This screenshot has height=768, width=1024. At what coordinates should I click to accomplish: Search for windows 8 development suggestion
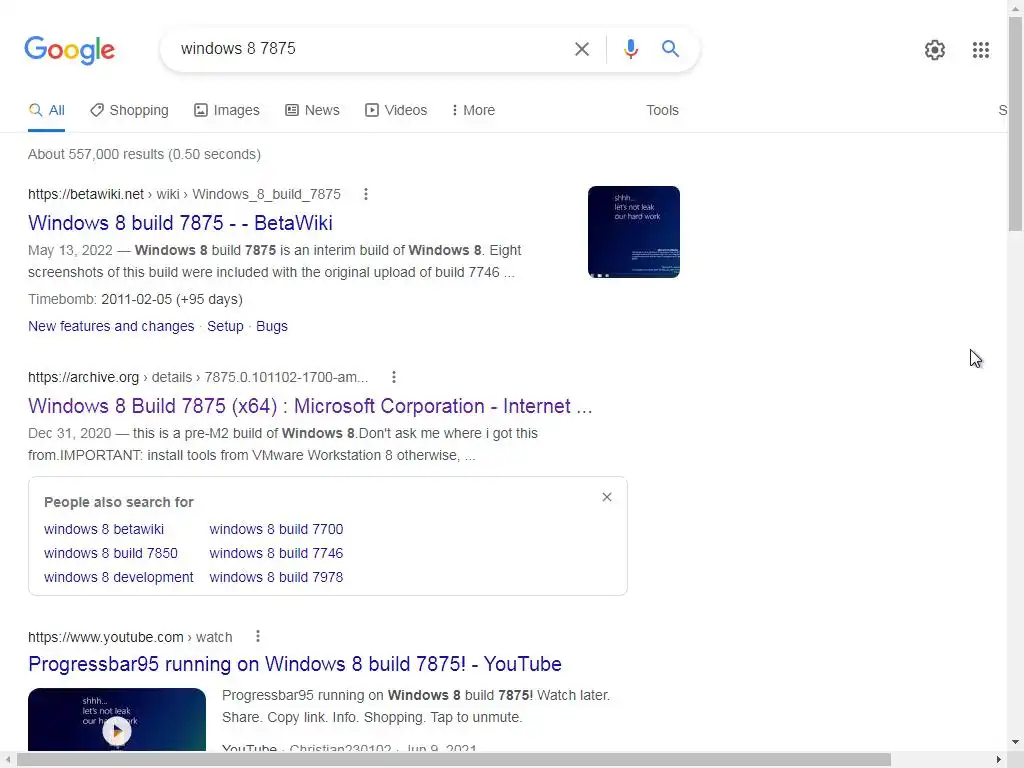(x=118, y=577)
